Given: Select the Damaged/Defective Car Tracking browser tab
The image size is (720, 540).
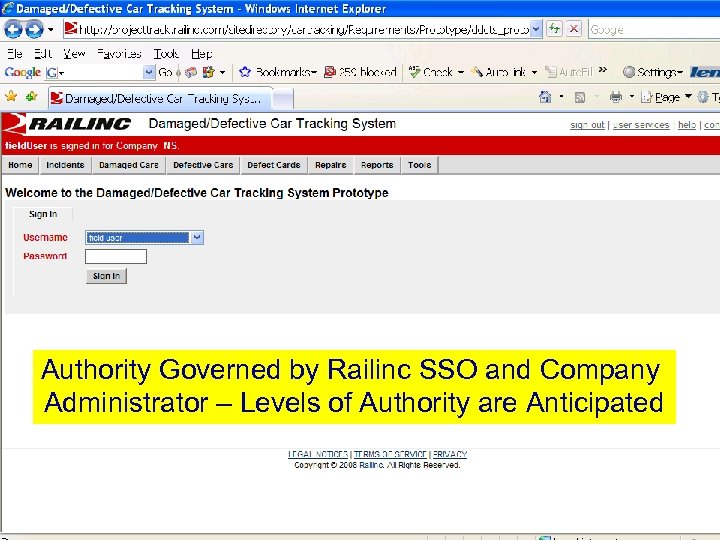Looking at the screenshot, I should [x=160, y=98].
